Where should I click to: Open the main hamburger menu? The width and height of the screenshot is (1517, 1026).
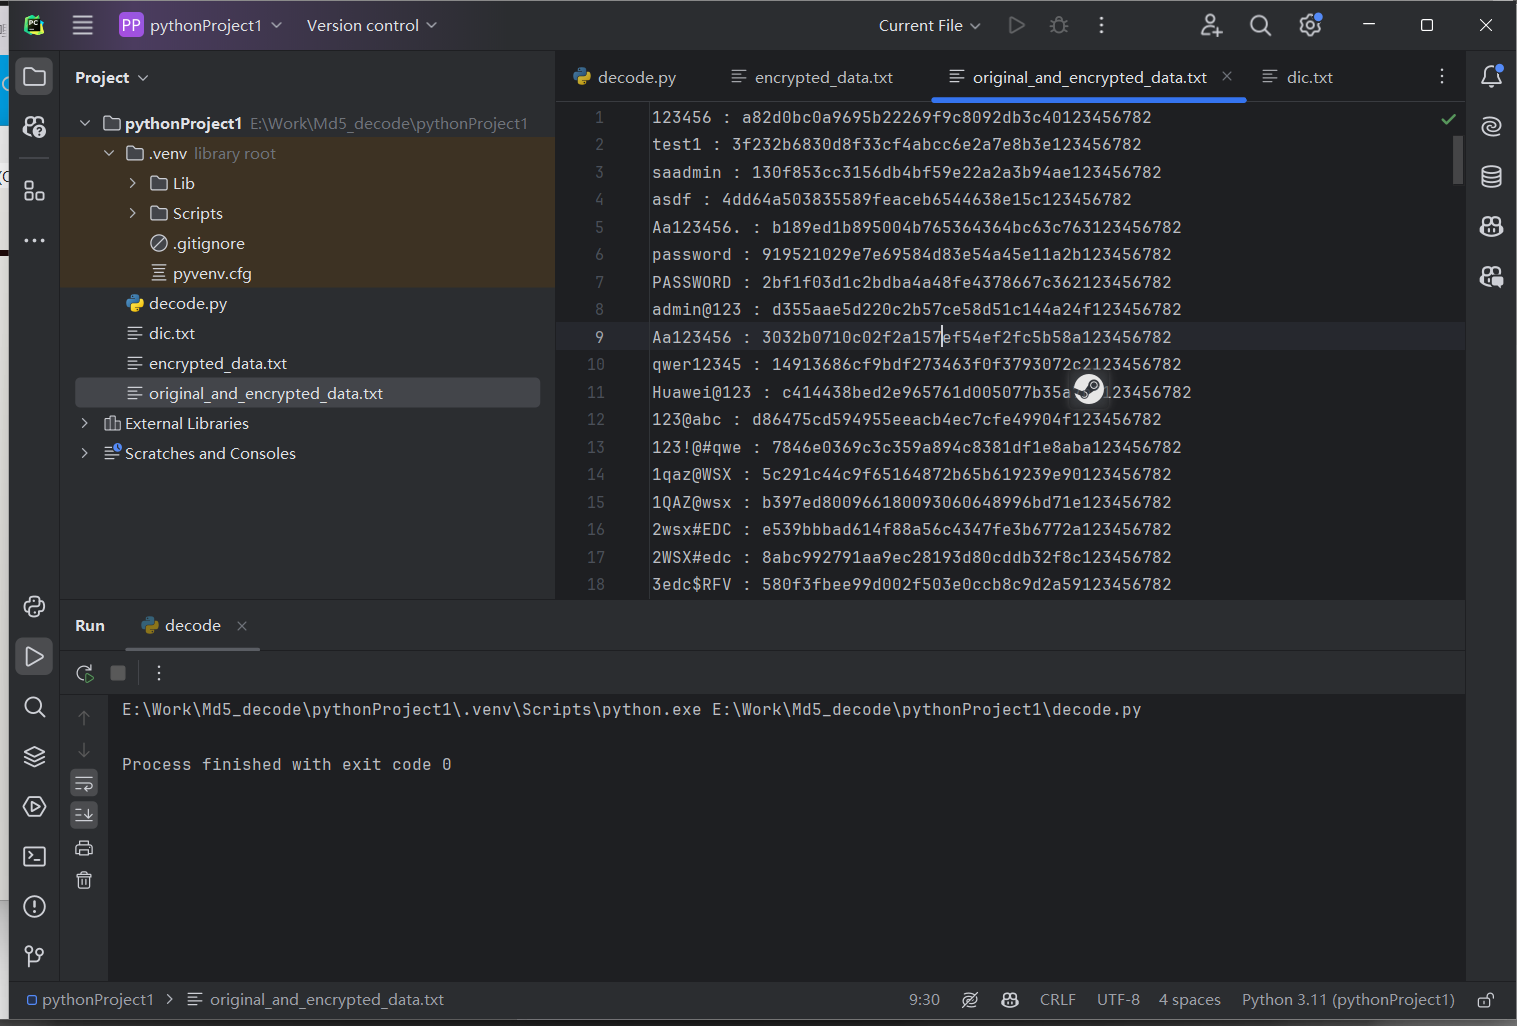(83, 25)
